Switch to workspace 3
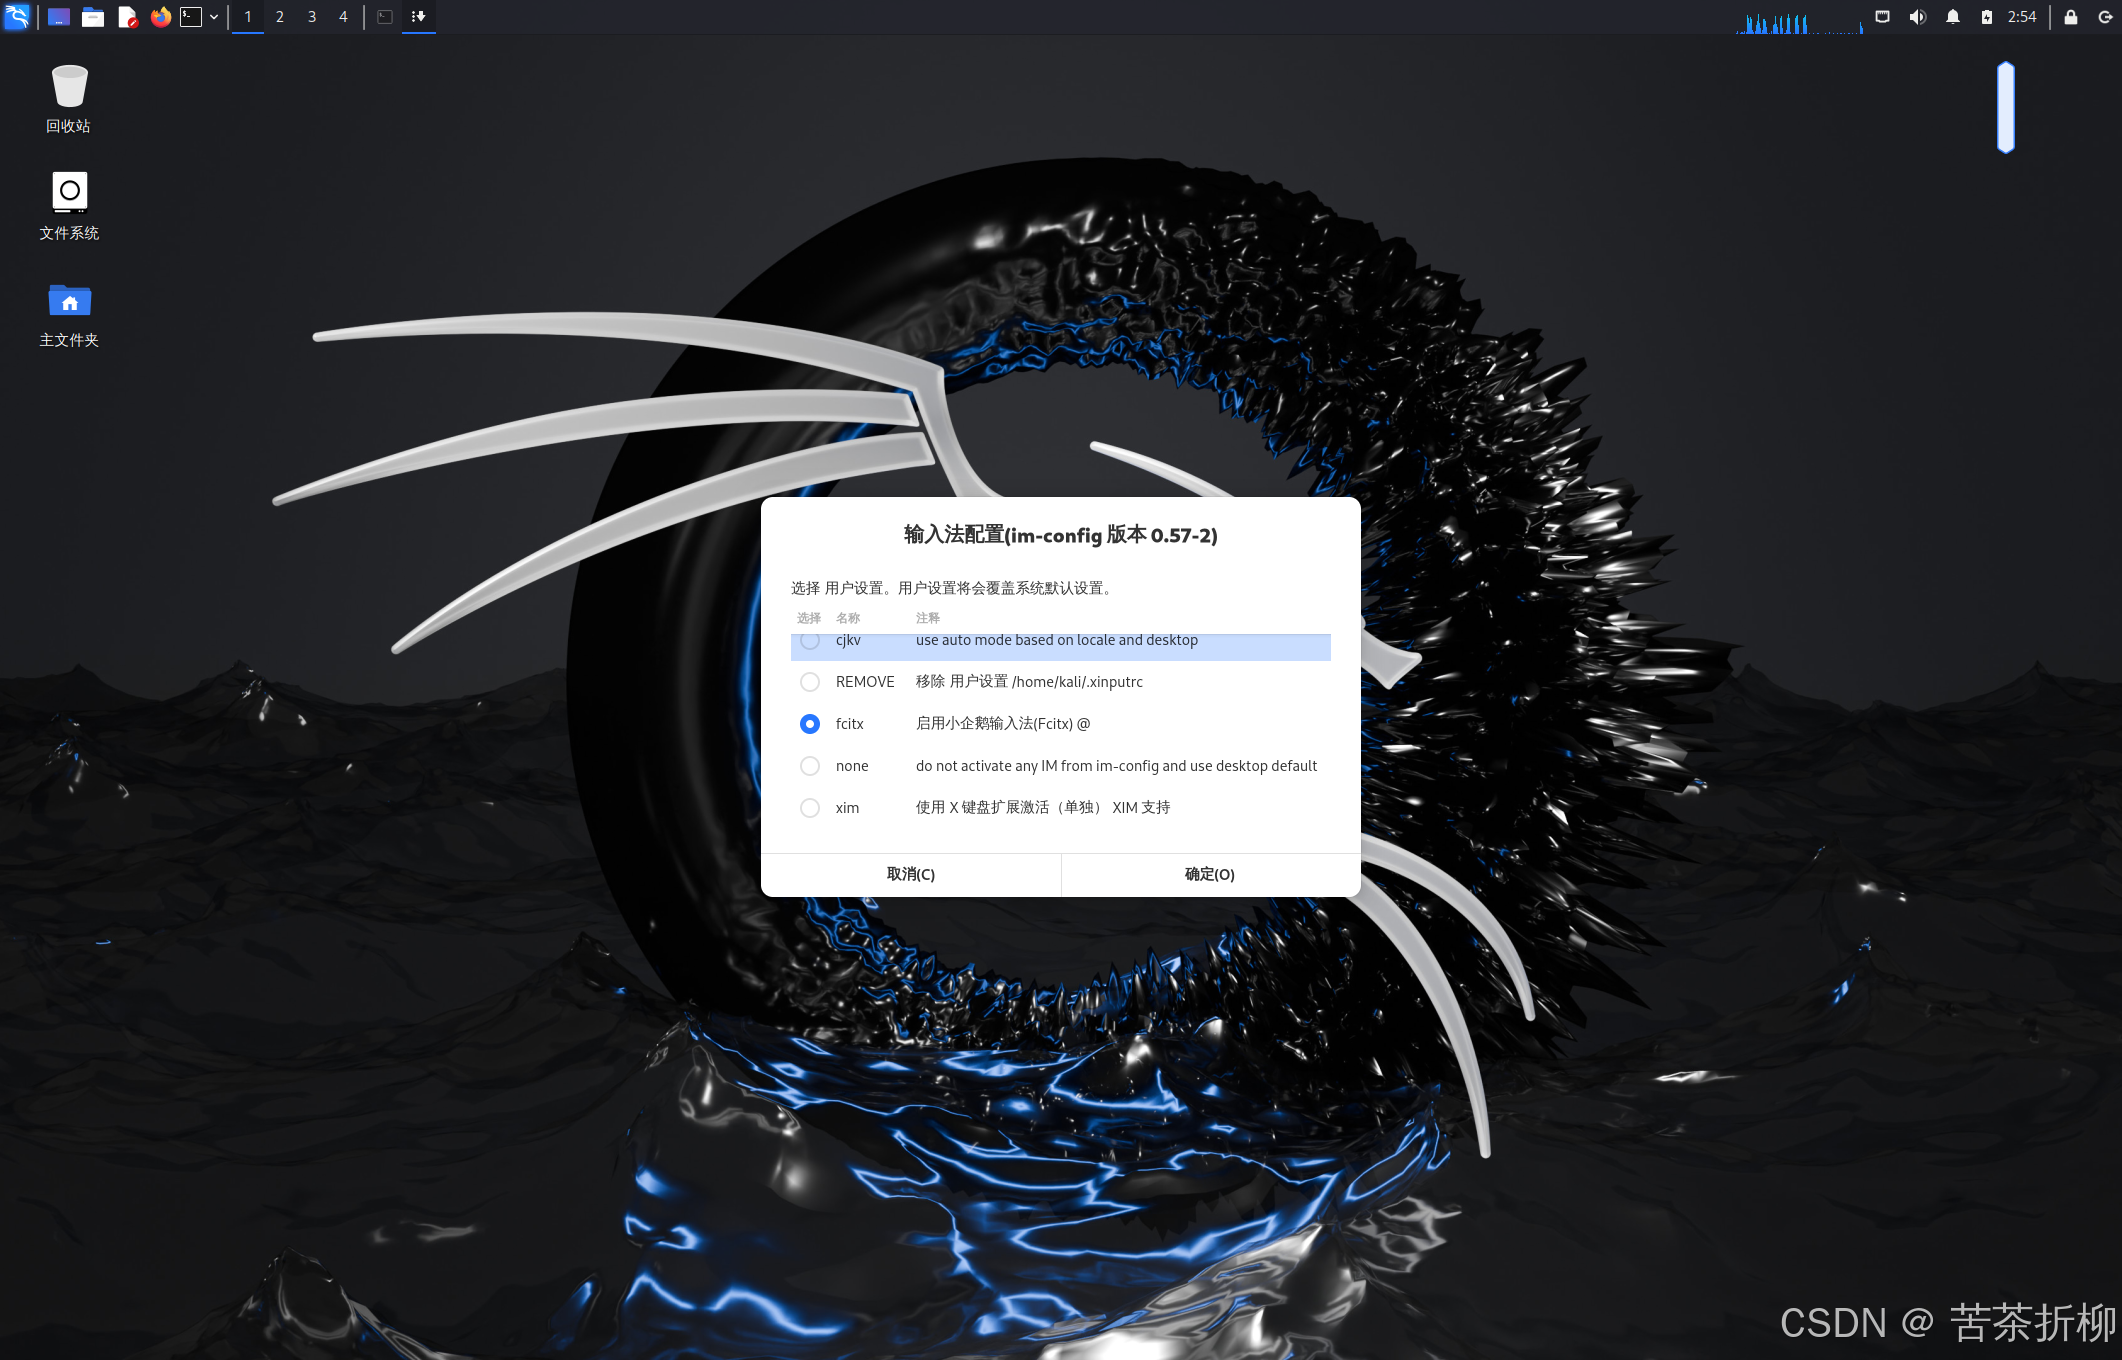 (312, 17)
